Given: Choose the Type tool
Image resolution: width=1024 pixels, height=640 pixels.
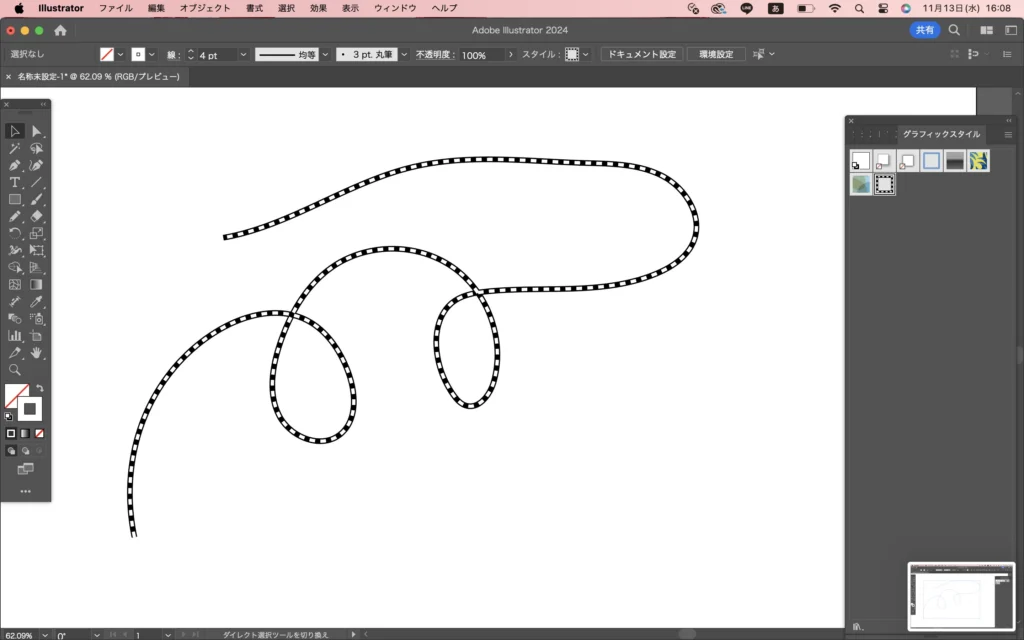Looking at the screenshot, I should click(15, 182).
